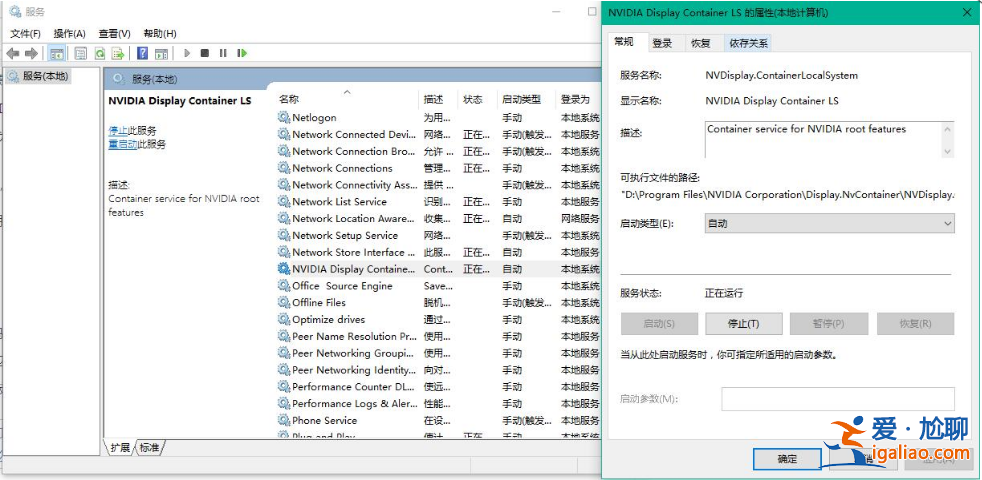Click the gear icon of Network List Service
Screen dimensions: 982x480
point(284,202)
